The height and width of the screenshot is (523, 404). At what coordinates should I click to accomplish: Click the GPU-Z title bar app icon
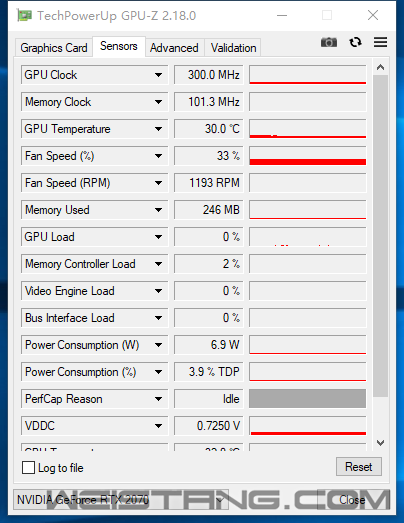[24, 15]
